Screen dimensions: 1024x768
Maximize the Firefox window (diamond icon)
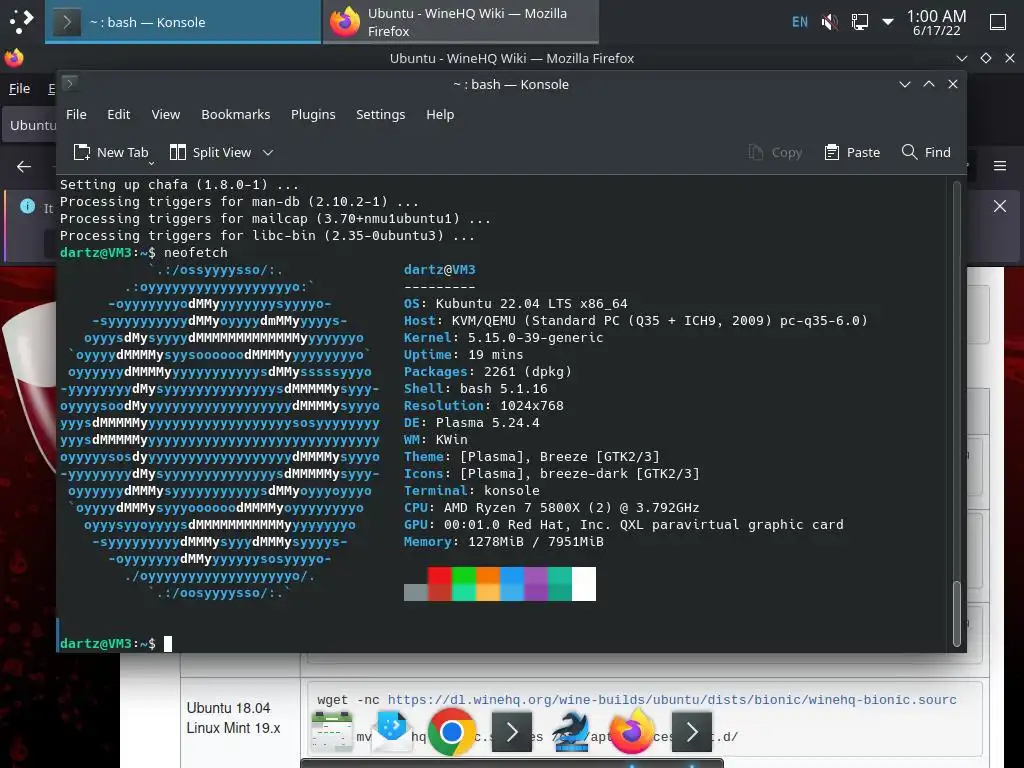[x=985, y=58]
